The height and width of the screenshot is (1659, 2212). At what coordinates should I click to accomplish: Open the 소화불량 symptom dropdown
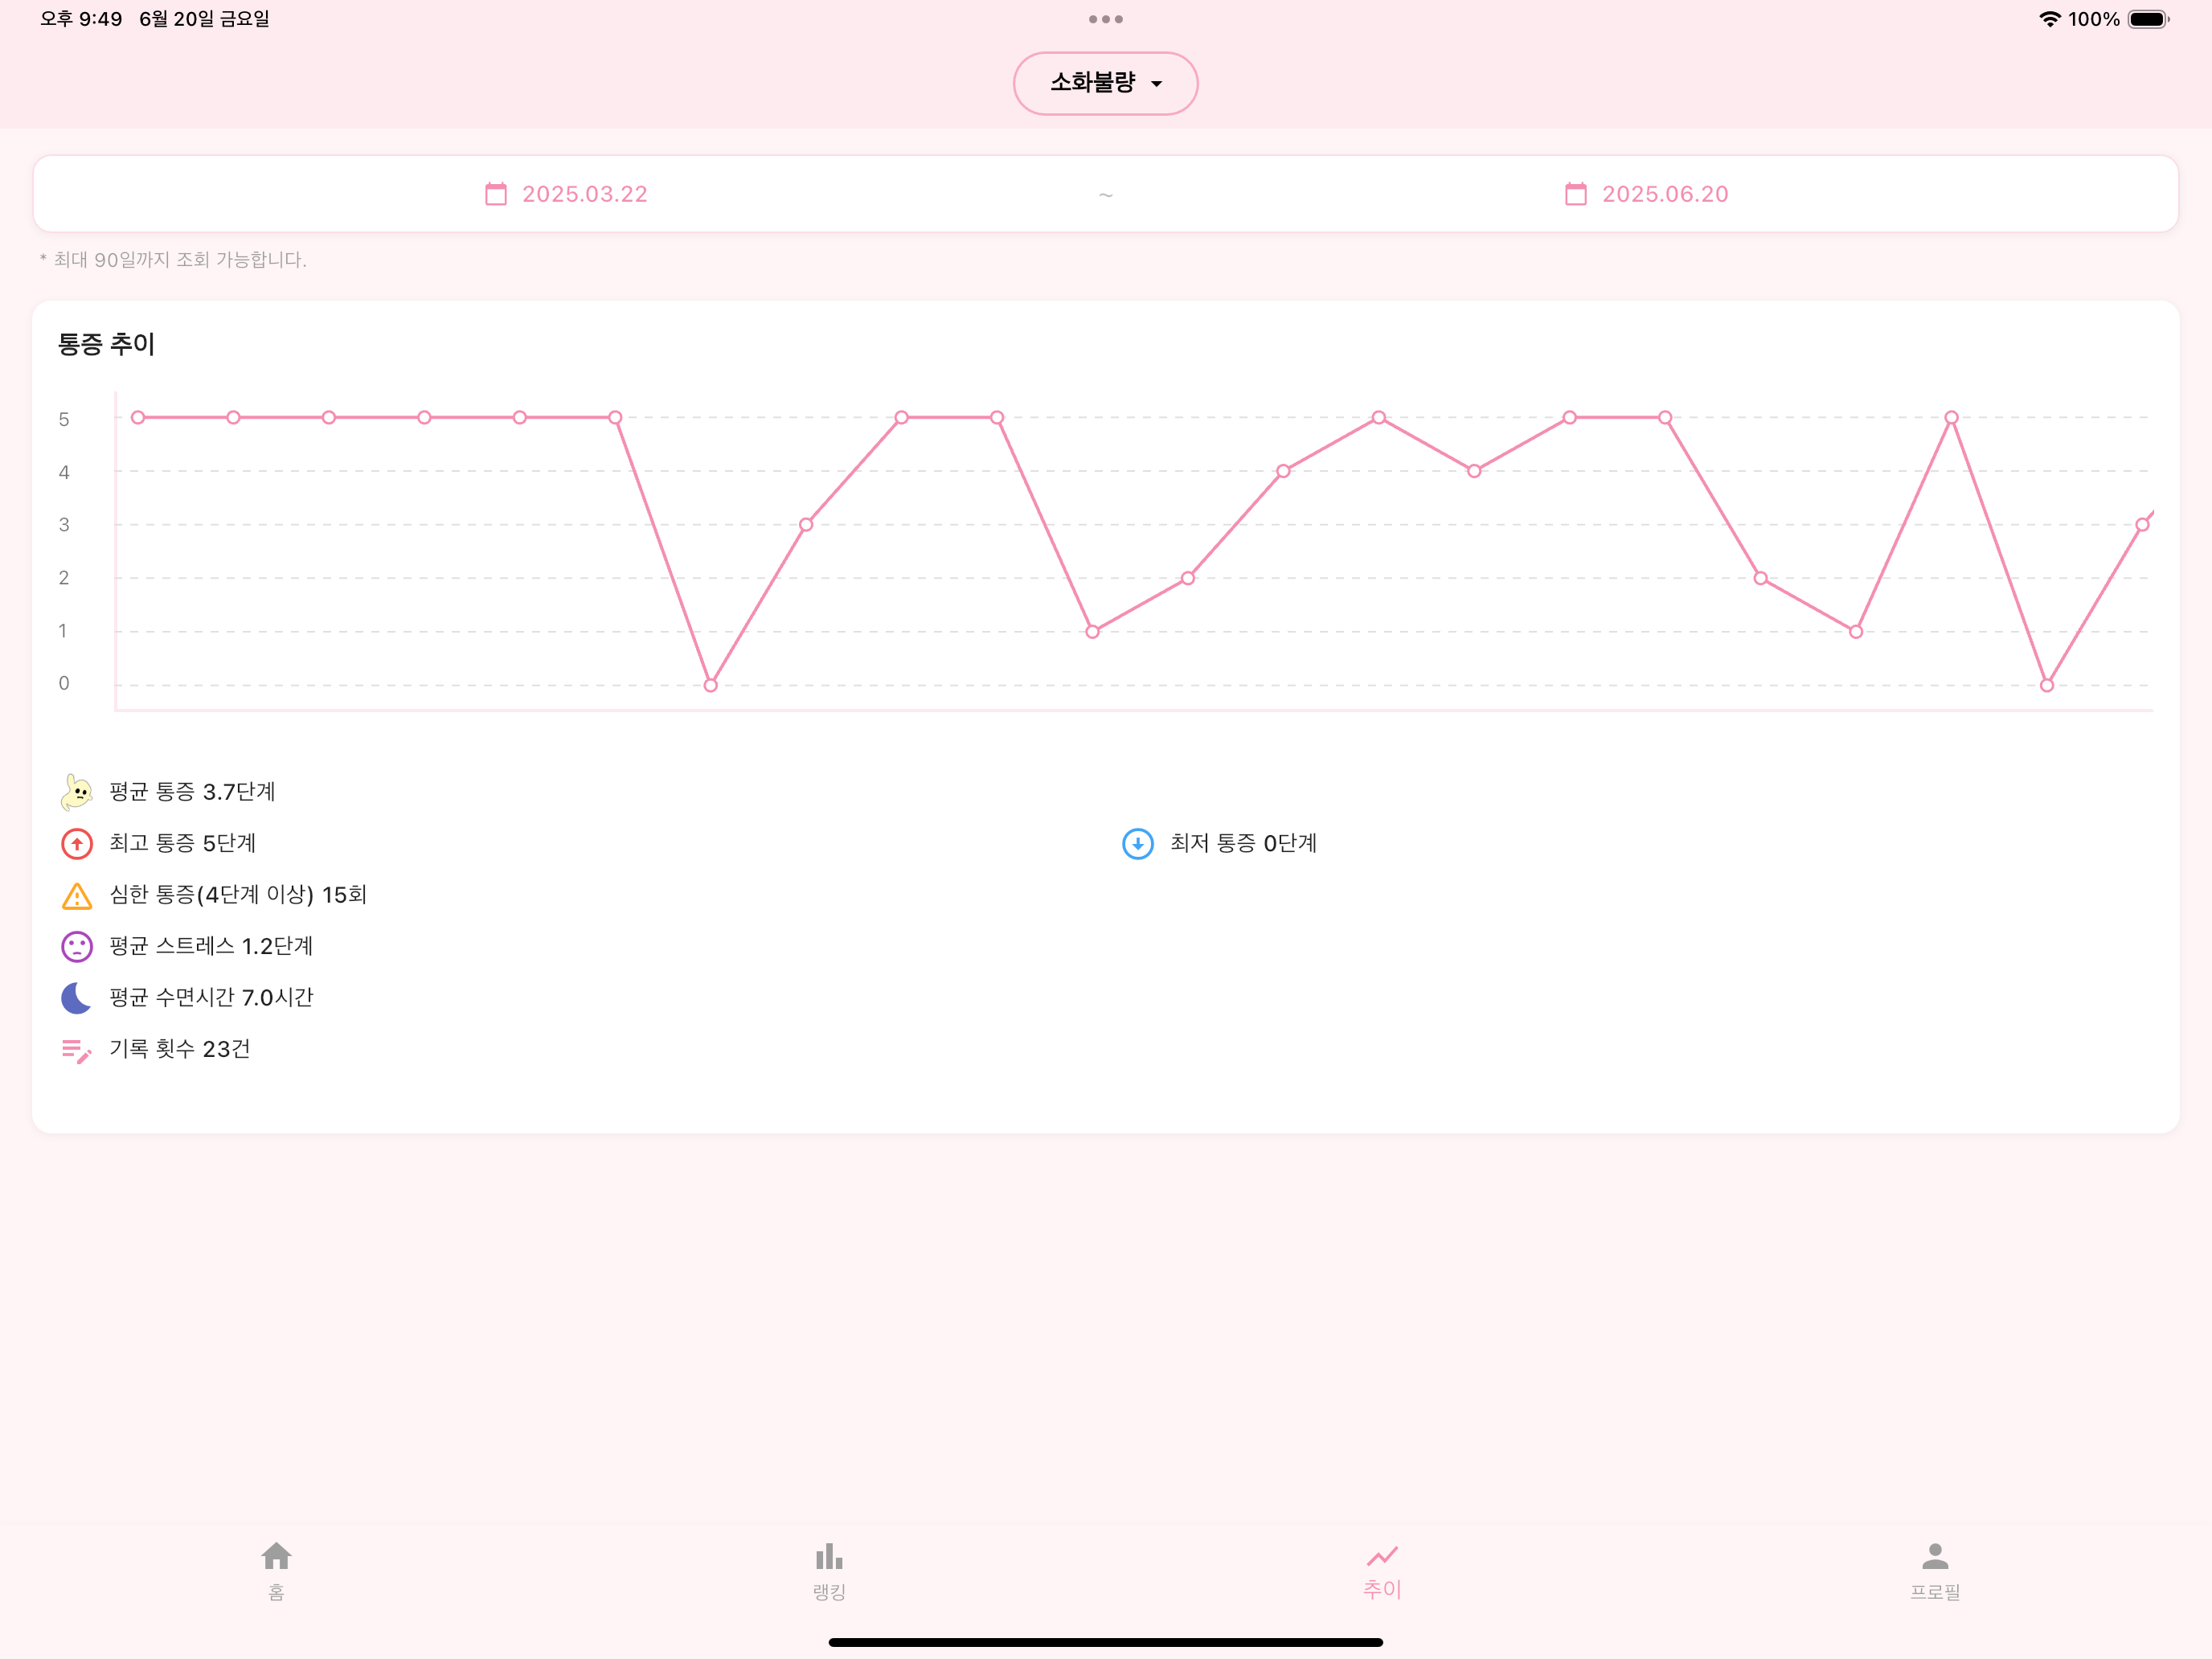pos(1105,83)
